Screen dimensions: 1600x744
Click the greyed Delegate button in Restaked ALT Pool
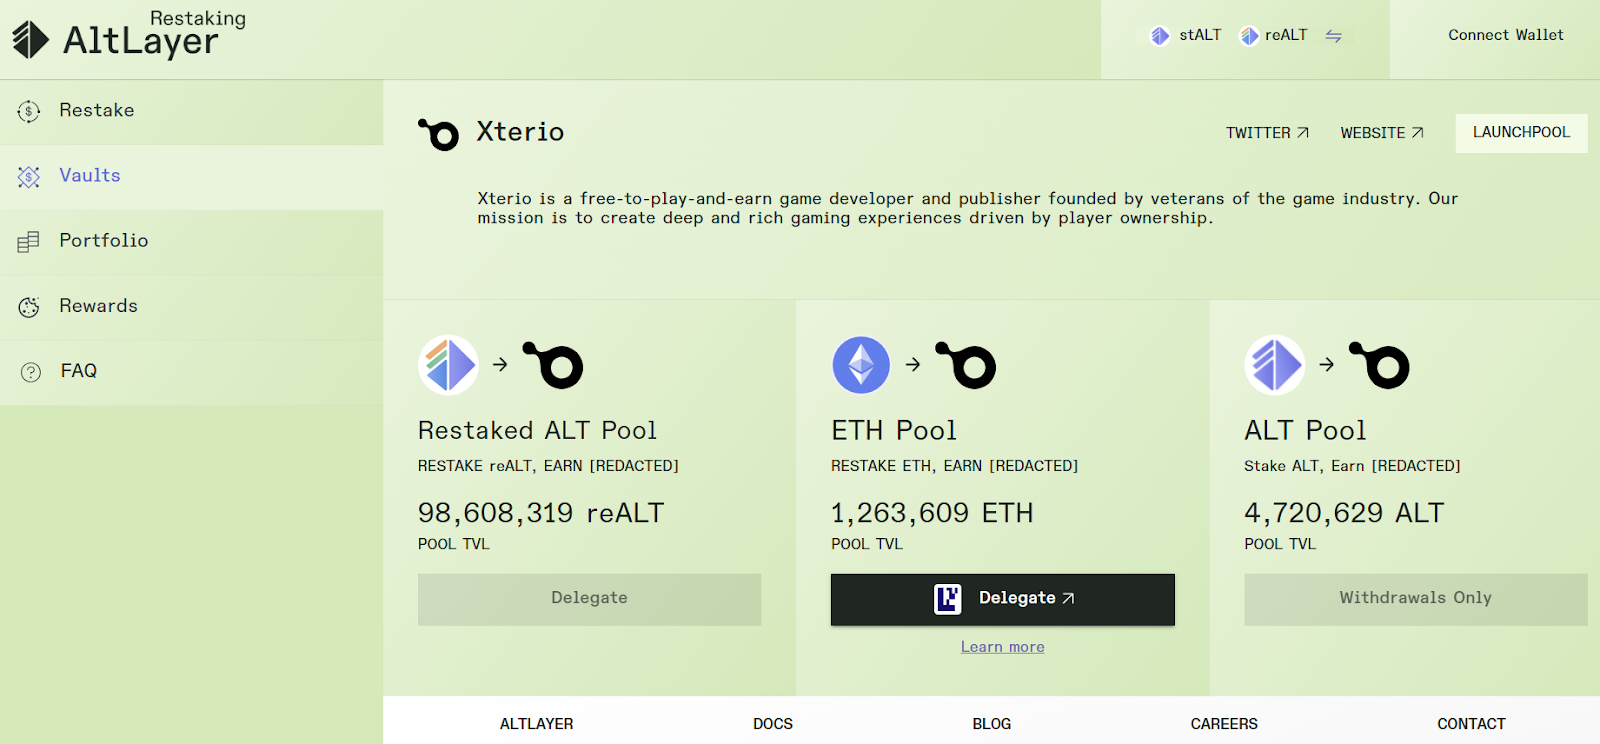tap(589, 599)
